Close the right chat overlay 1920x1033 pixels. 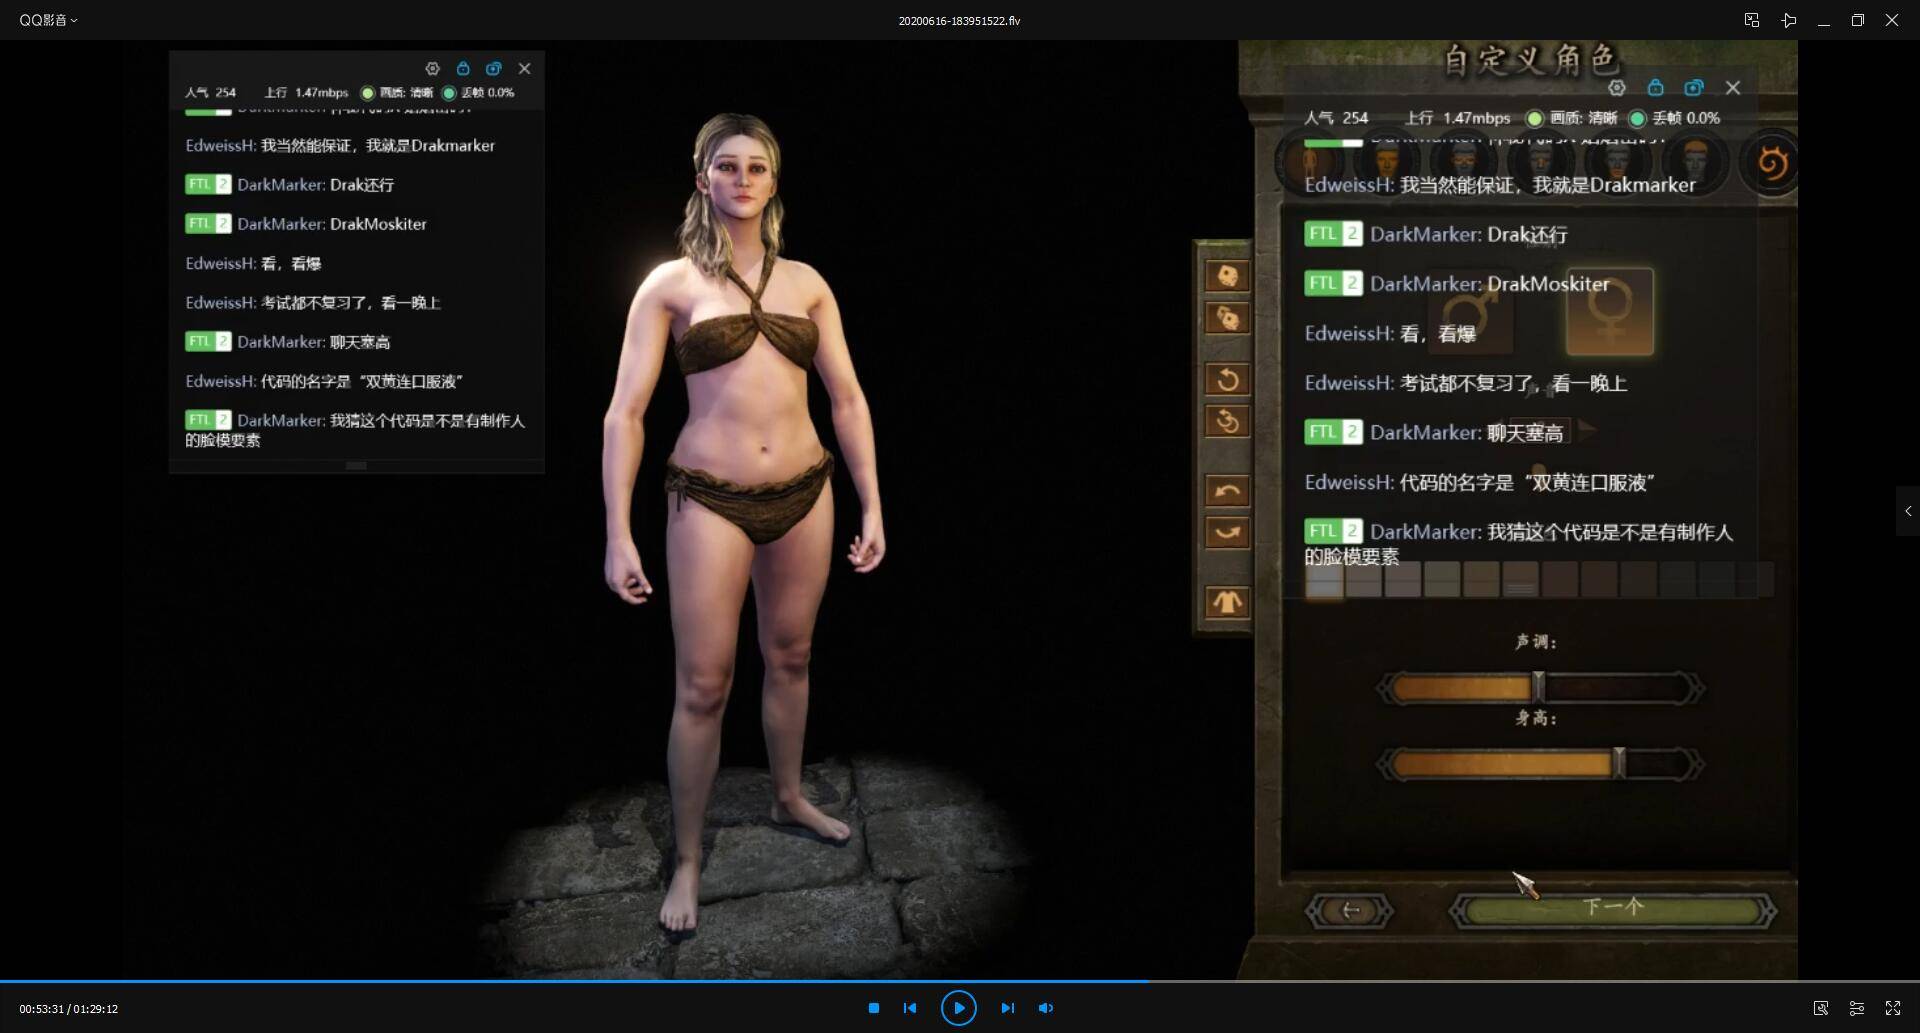(x=1733, y=87)
